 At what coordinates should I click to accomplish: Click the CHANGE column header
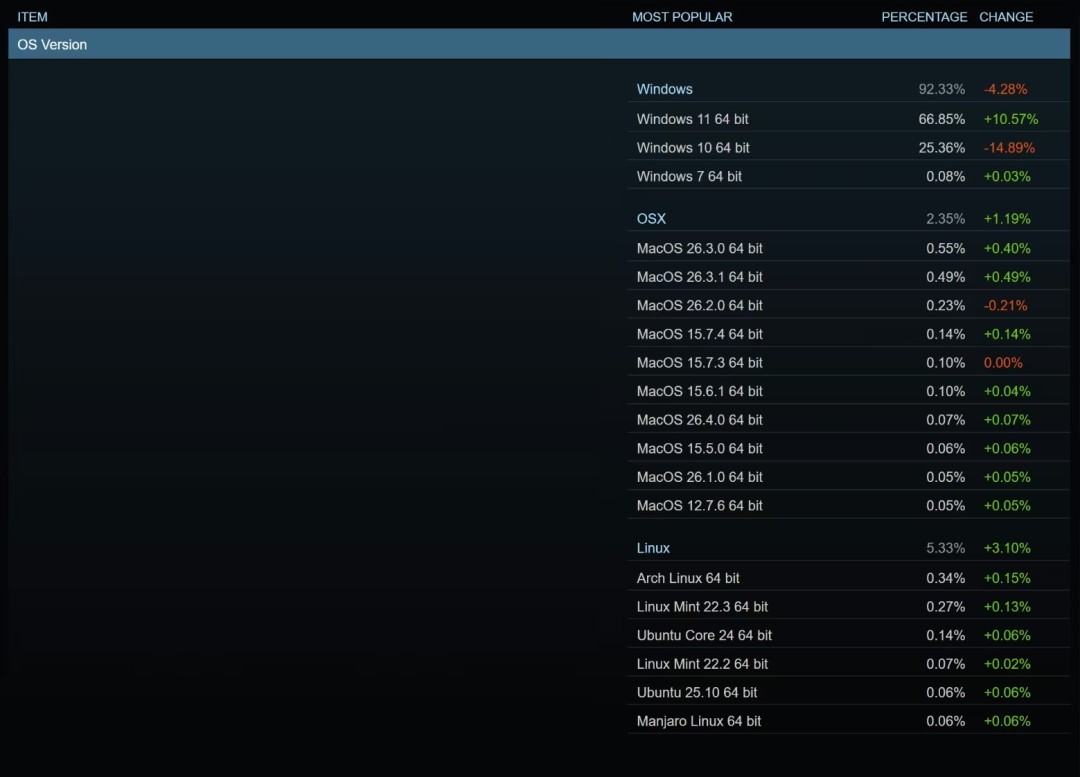click(x=1006, y=17)
